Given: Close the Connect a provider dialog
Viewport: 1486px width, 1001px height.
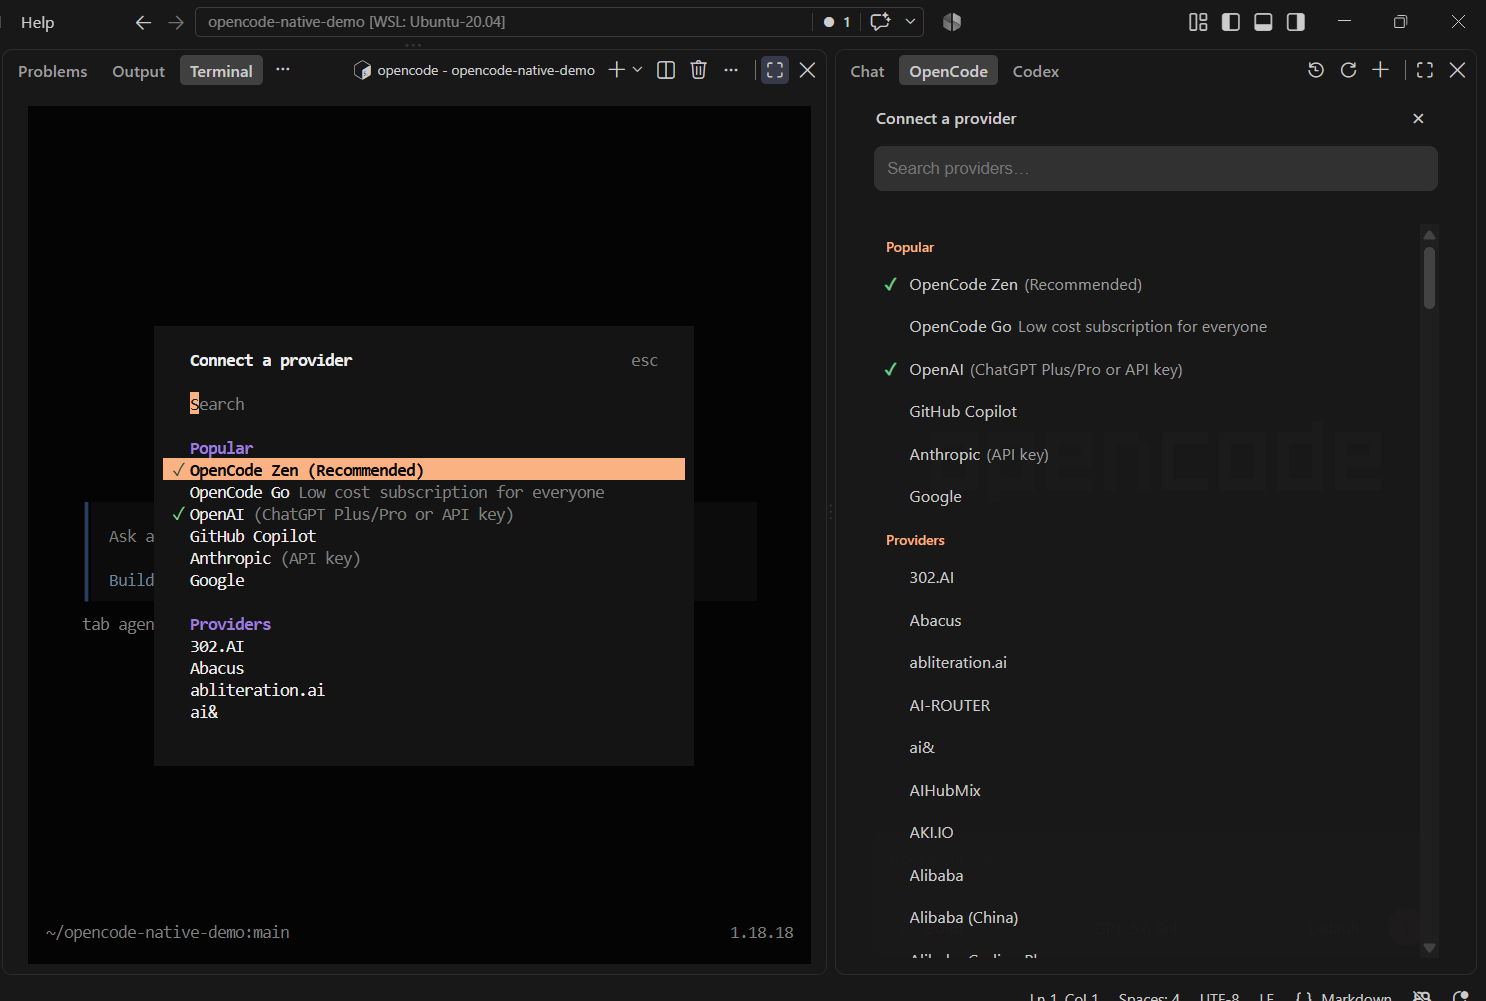Looking at the screenshot, I should tap(1418, 118).
